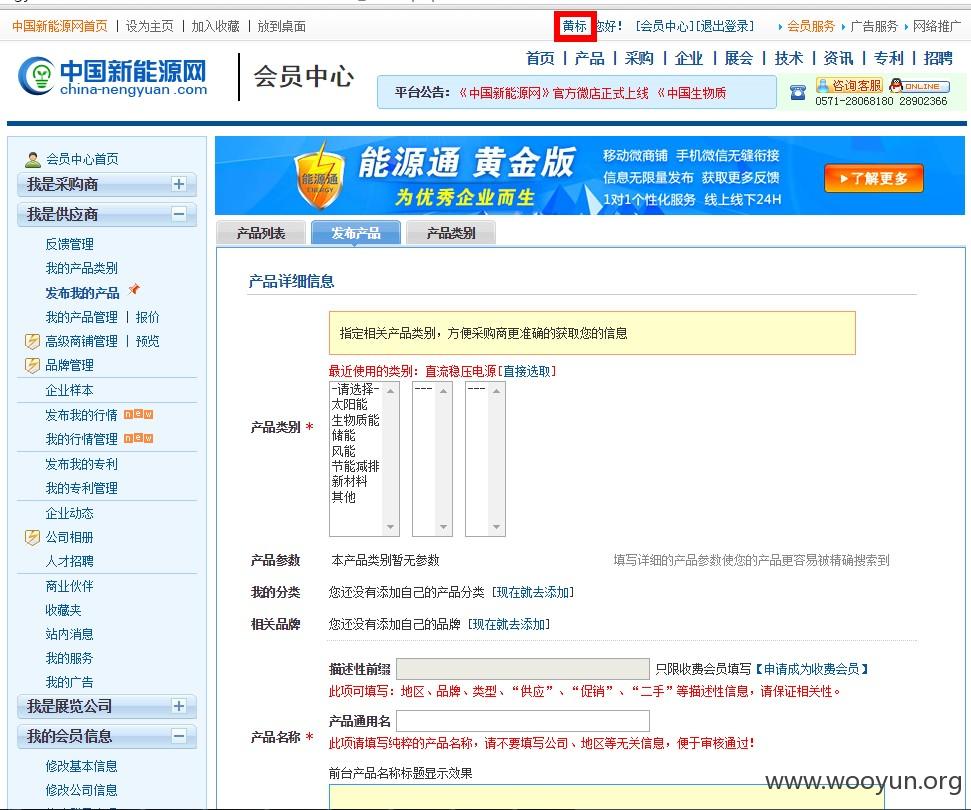Click 申请成为收费会员 link
Viewport: 971px width, 810px height.
[x=812, y=669]
